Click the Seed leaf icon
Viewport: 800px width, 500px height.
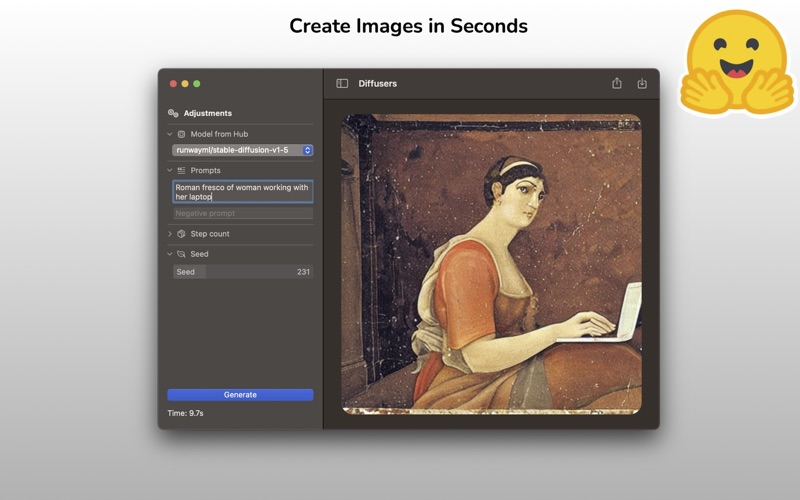pyautogui.click(x=181, y=254)
